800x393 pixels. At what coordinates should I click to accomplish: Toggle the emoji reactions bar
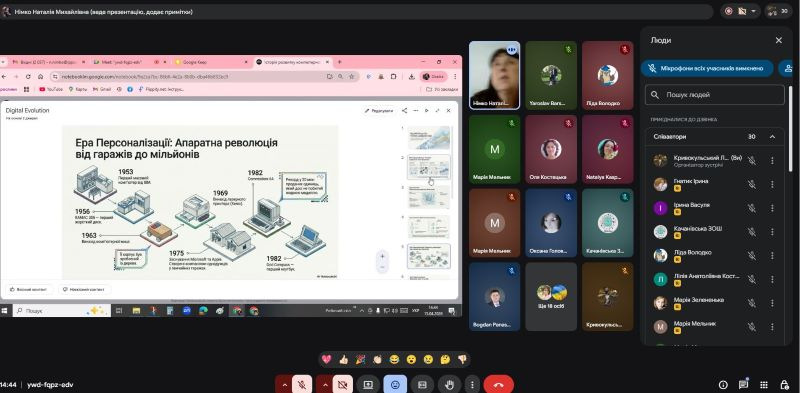tap(395, 385)
